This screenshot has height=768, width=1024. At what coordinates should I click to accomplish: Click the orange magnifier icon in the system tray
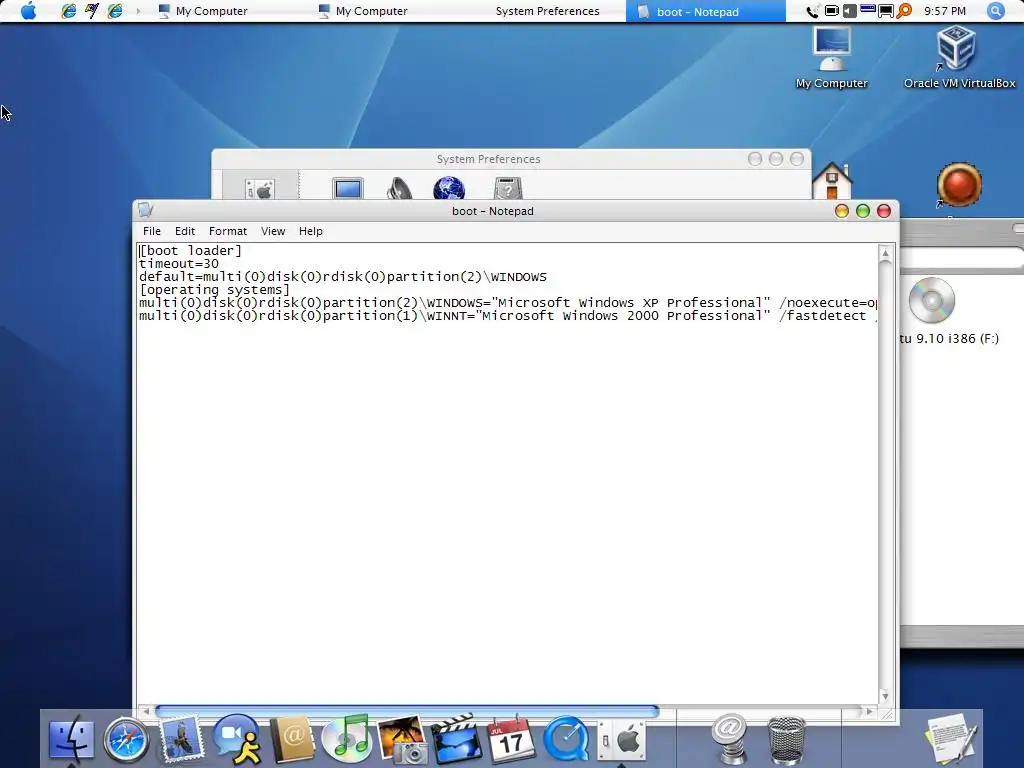904,11
